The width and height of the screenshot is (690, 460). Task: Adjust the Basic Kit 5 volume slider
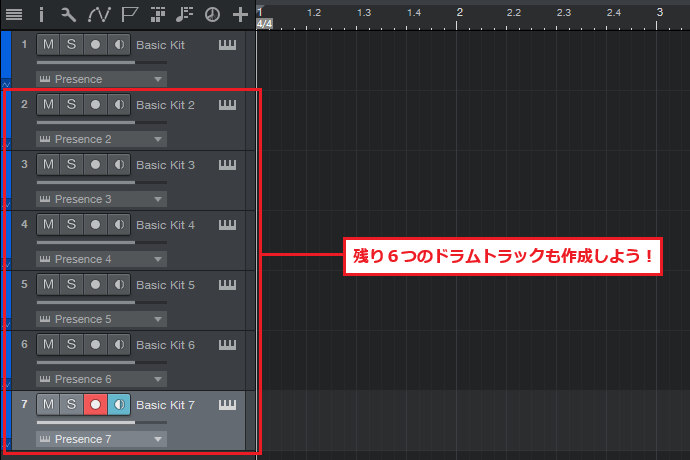(85, 302)
